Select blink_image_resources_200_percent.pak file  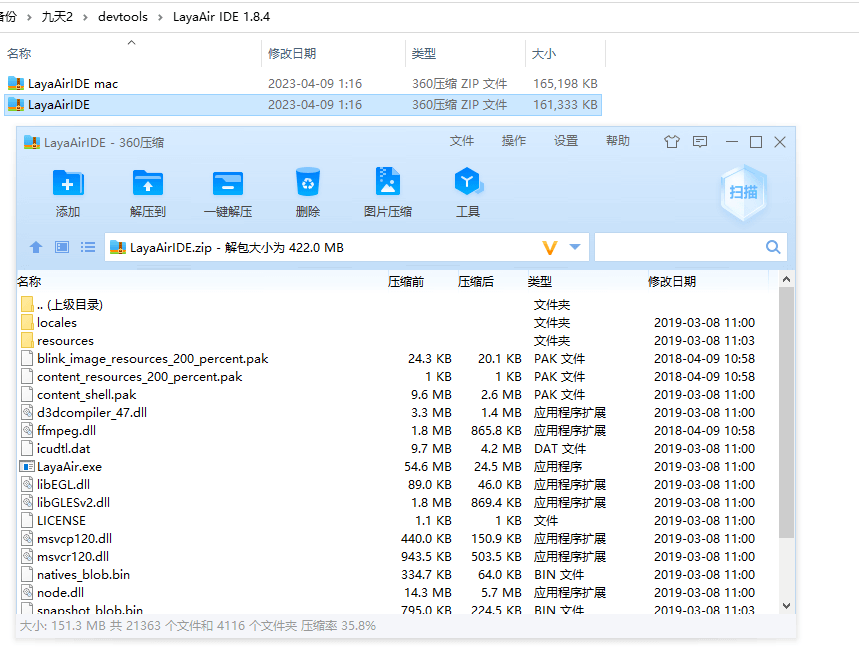[x=397, y=358]
